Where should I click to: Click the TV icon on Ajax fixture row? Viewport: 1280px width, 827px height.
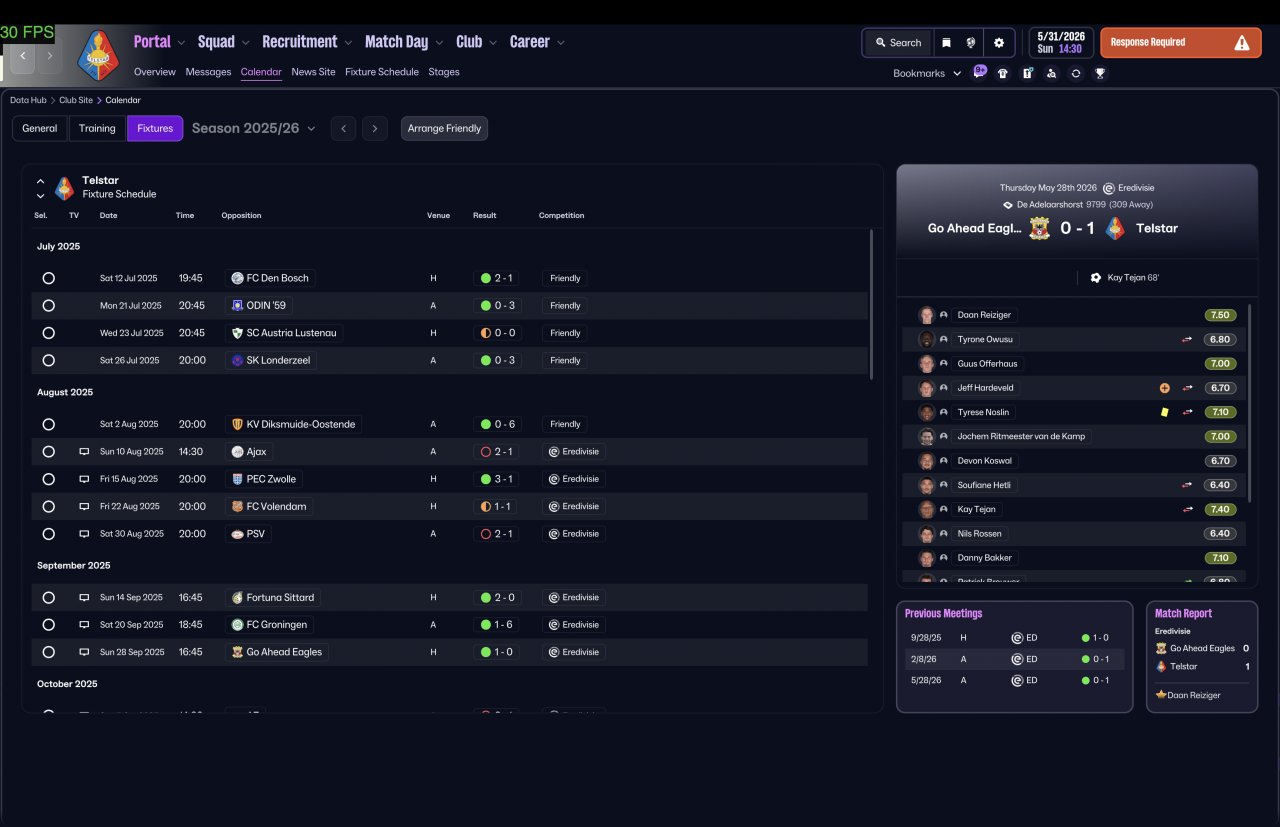coord(84,452)
